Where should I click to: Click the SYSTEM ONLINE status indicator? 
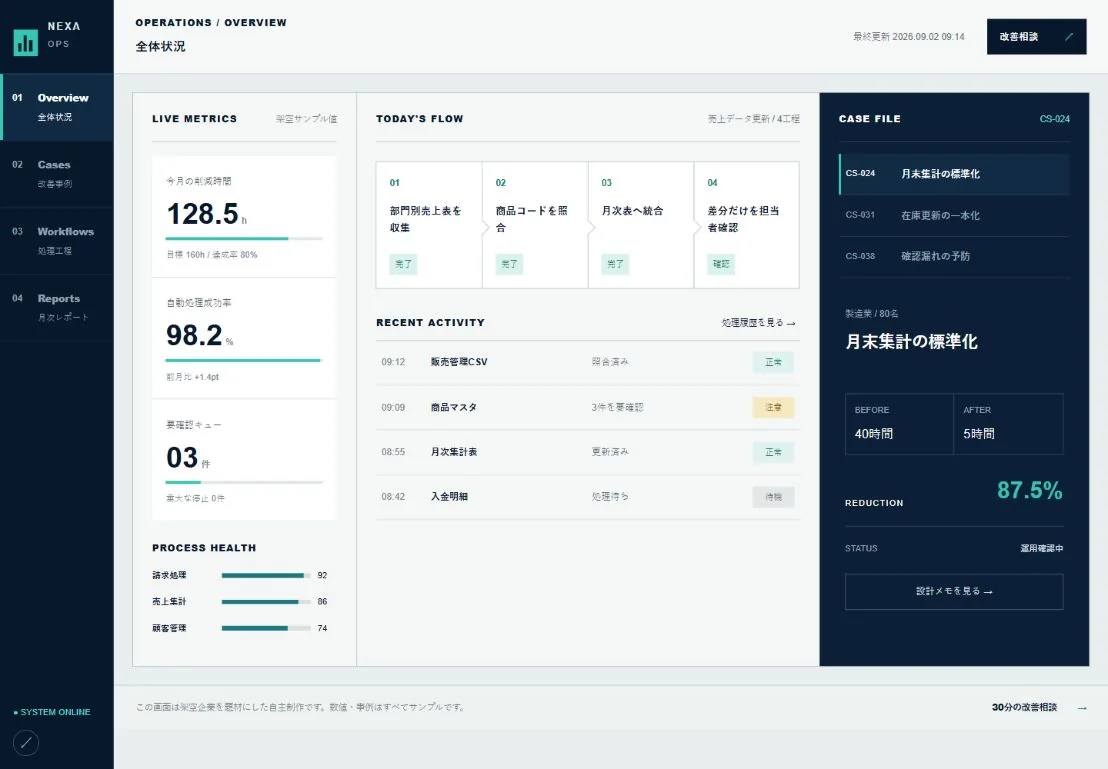tap(52, 712)
